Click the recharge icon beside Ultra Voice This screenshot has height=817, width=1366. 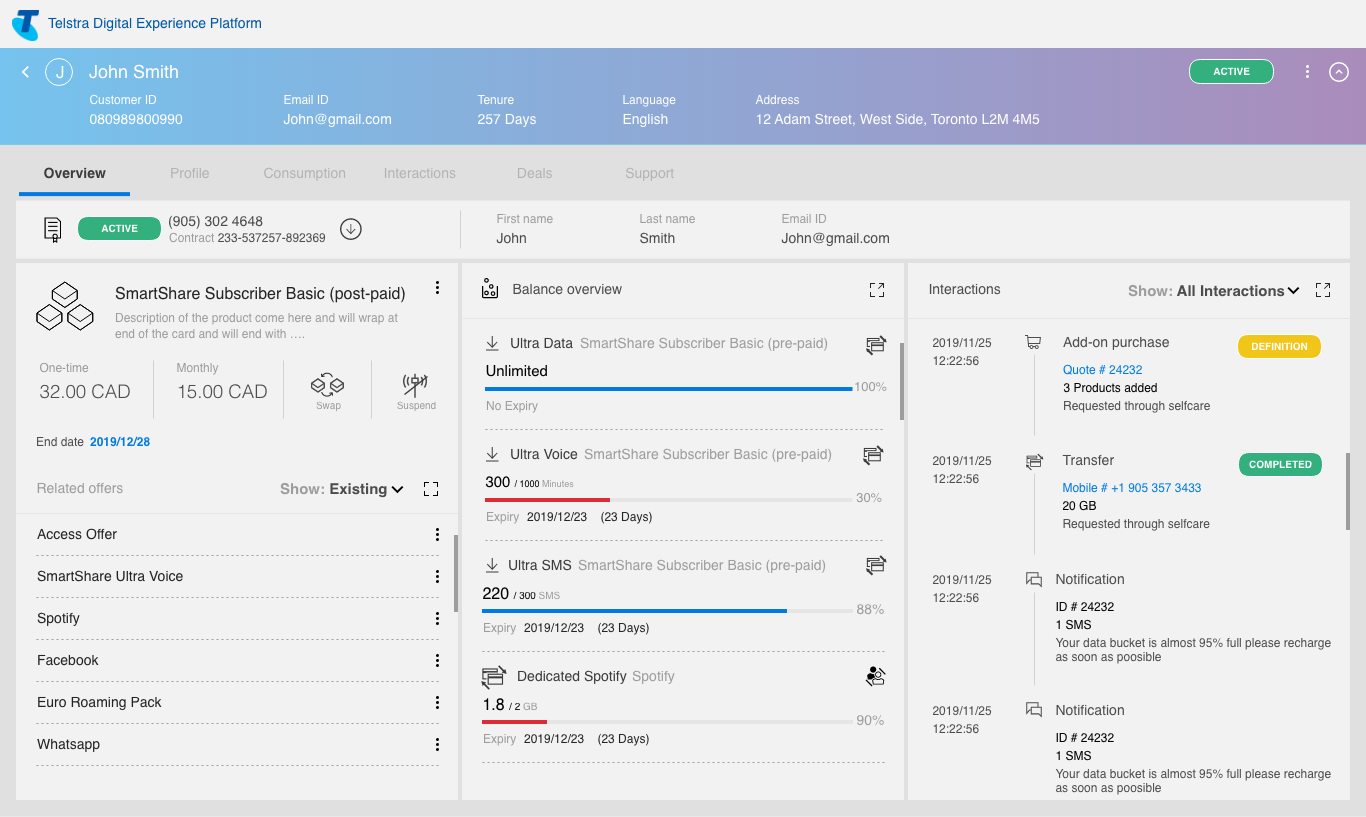873,455
